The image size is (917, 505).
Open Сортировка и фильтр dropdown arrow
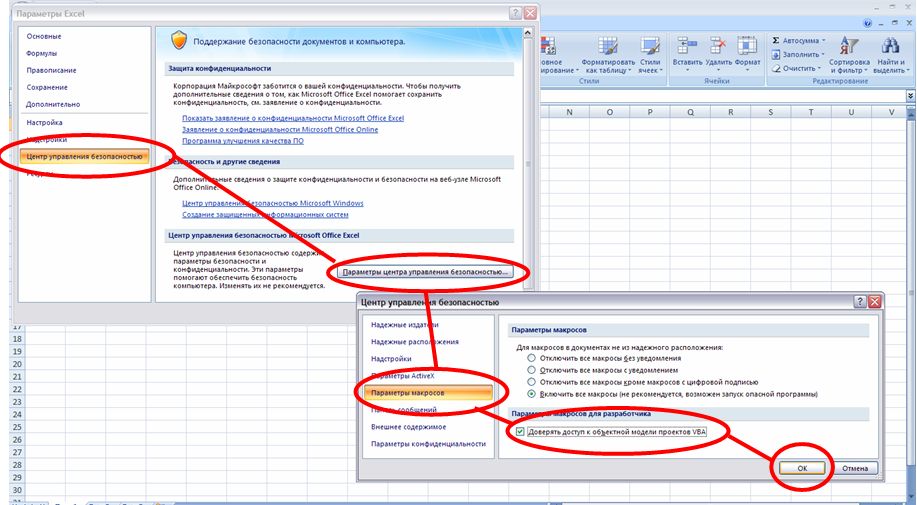pyautogui.click(x=866, y=71)
